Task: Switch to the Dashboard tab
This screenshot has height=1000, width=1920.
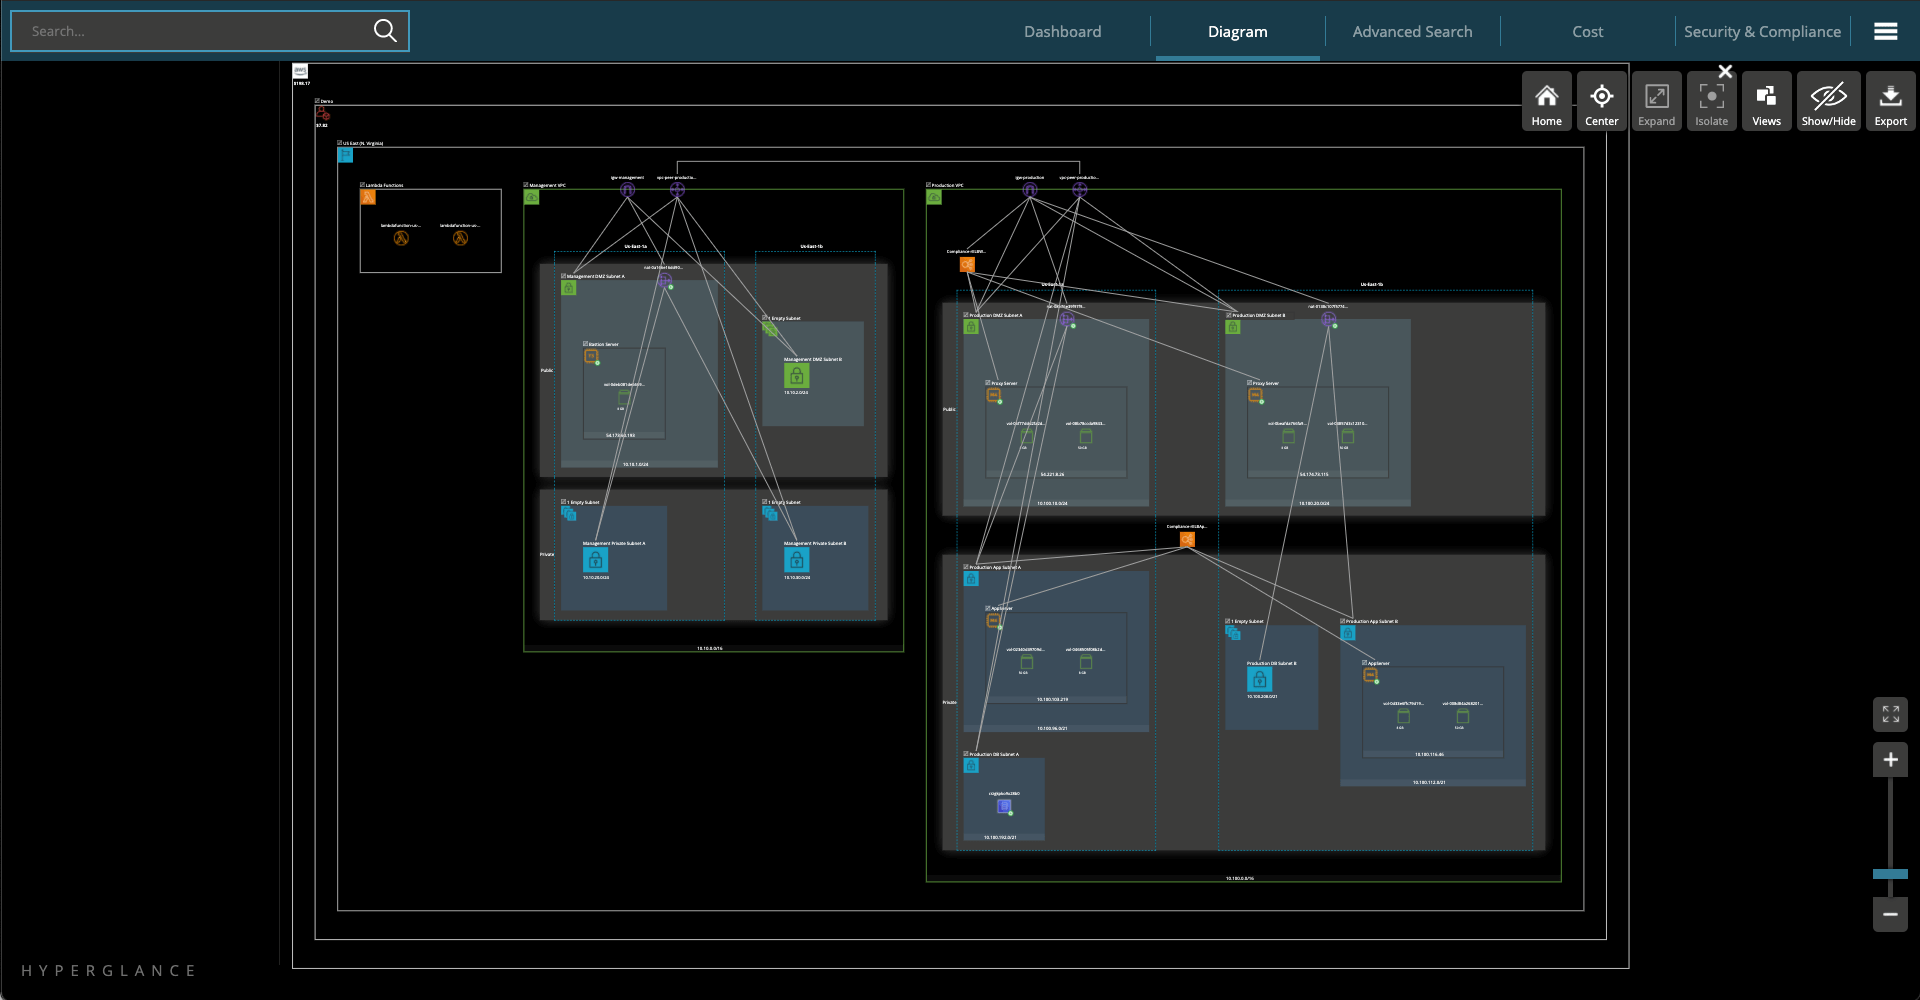Action: point(1062,31)
